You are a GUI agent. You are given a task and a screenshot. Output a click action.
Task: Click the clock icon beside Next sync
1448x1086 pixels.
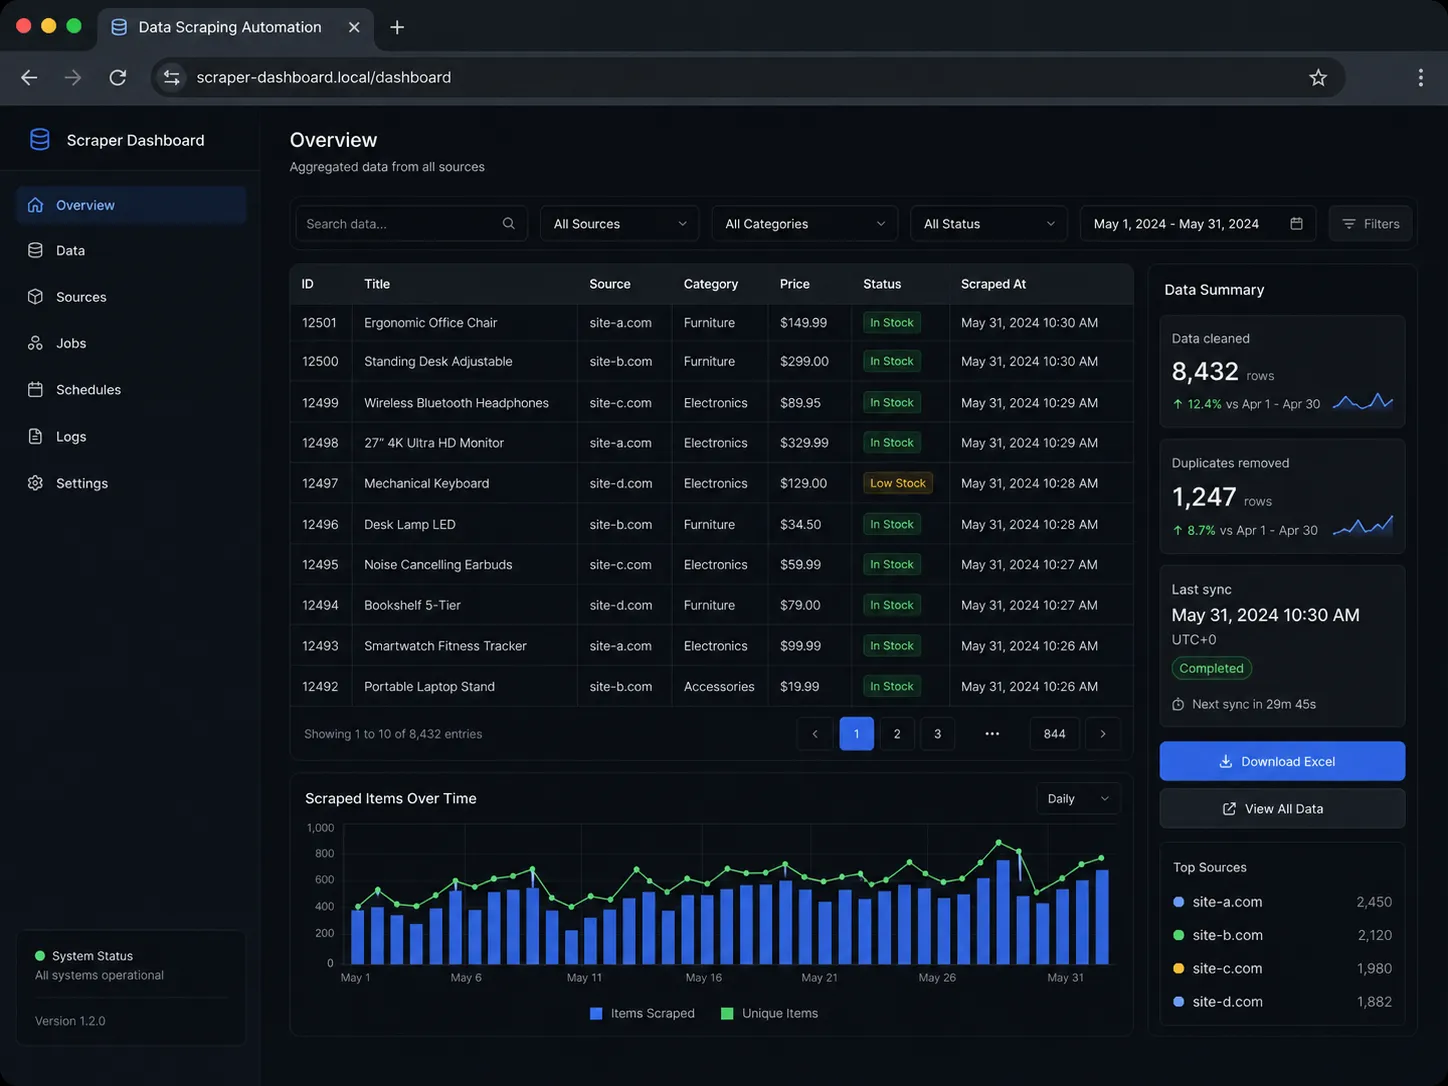click(1178, 705)
